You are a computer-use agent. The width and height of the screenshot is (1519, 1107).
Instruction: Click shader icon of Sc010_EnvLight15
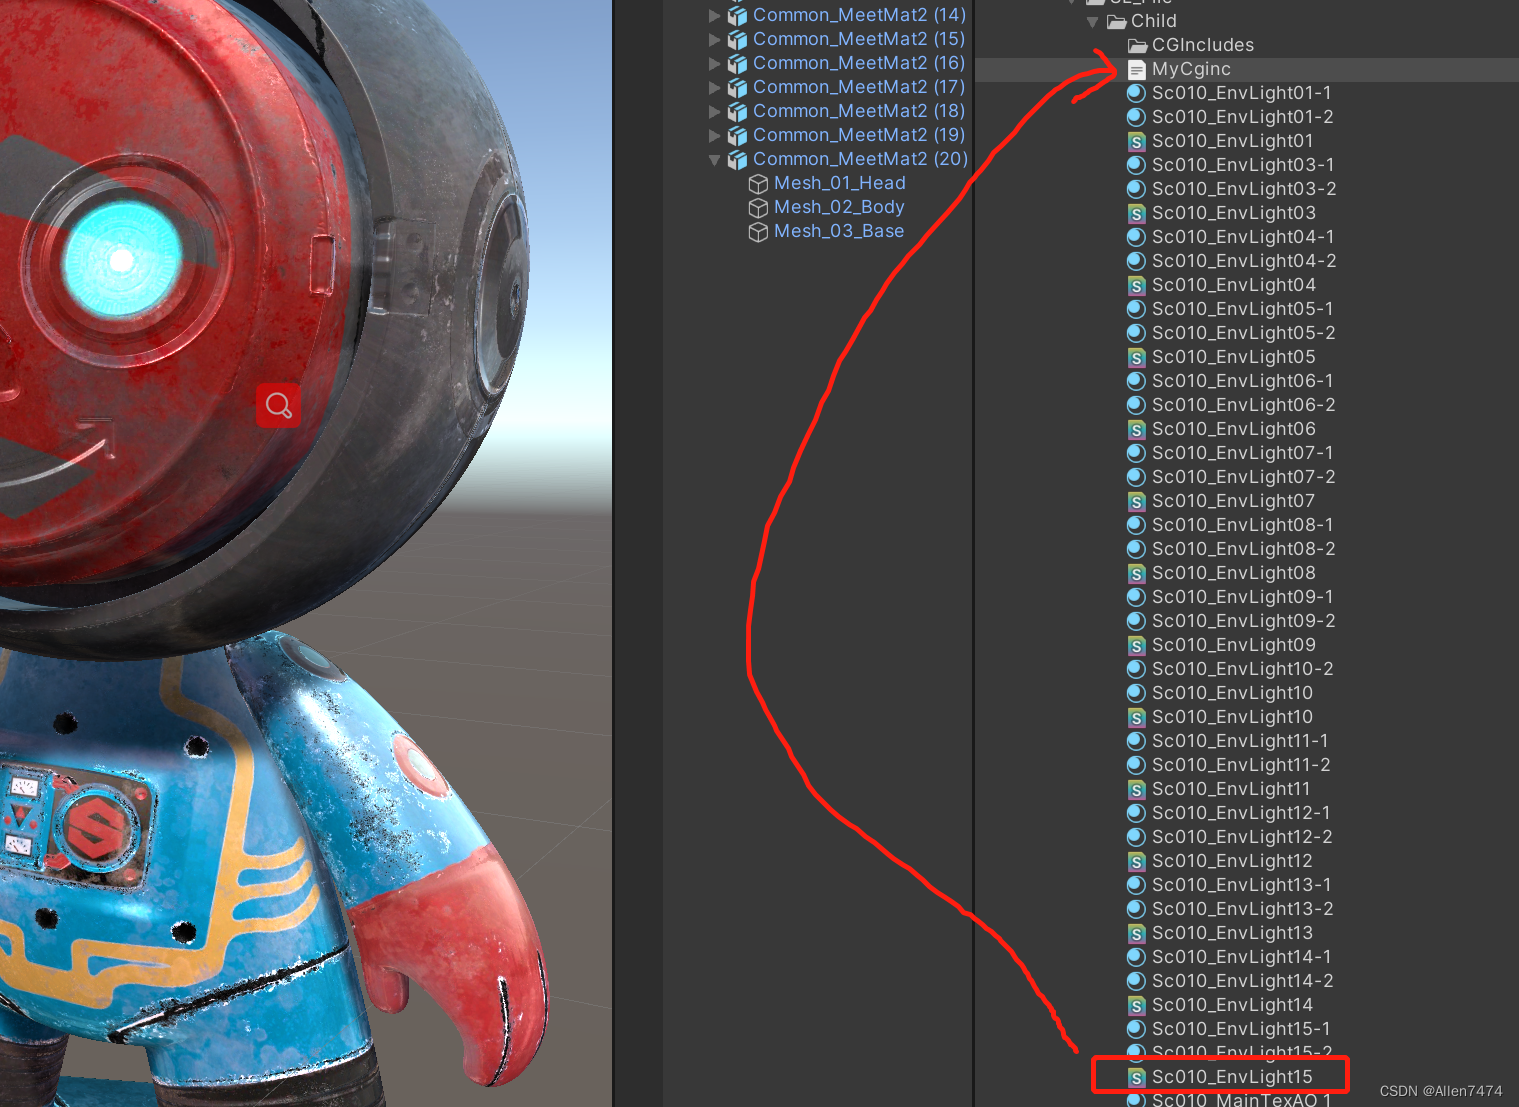pyautogui.click(x=1136, y=1077)
